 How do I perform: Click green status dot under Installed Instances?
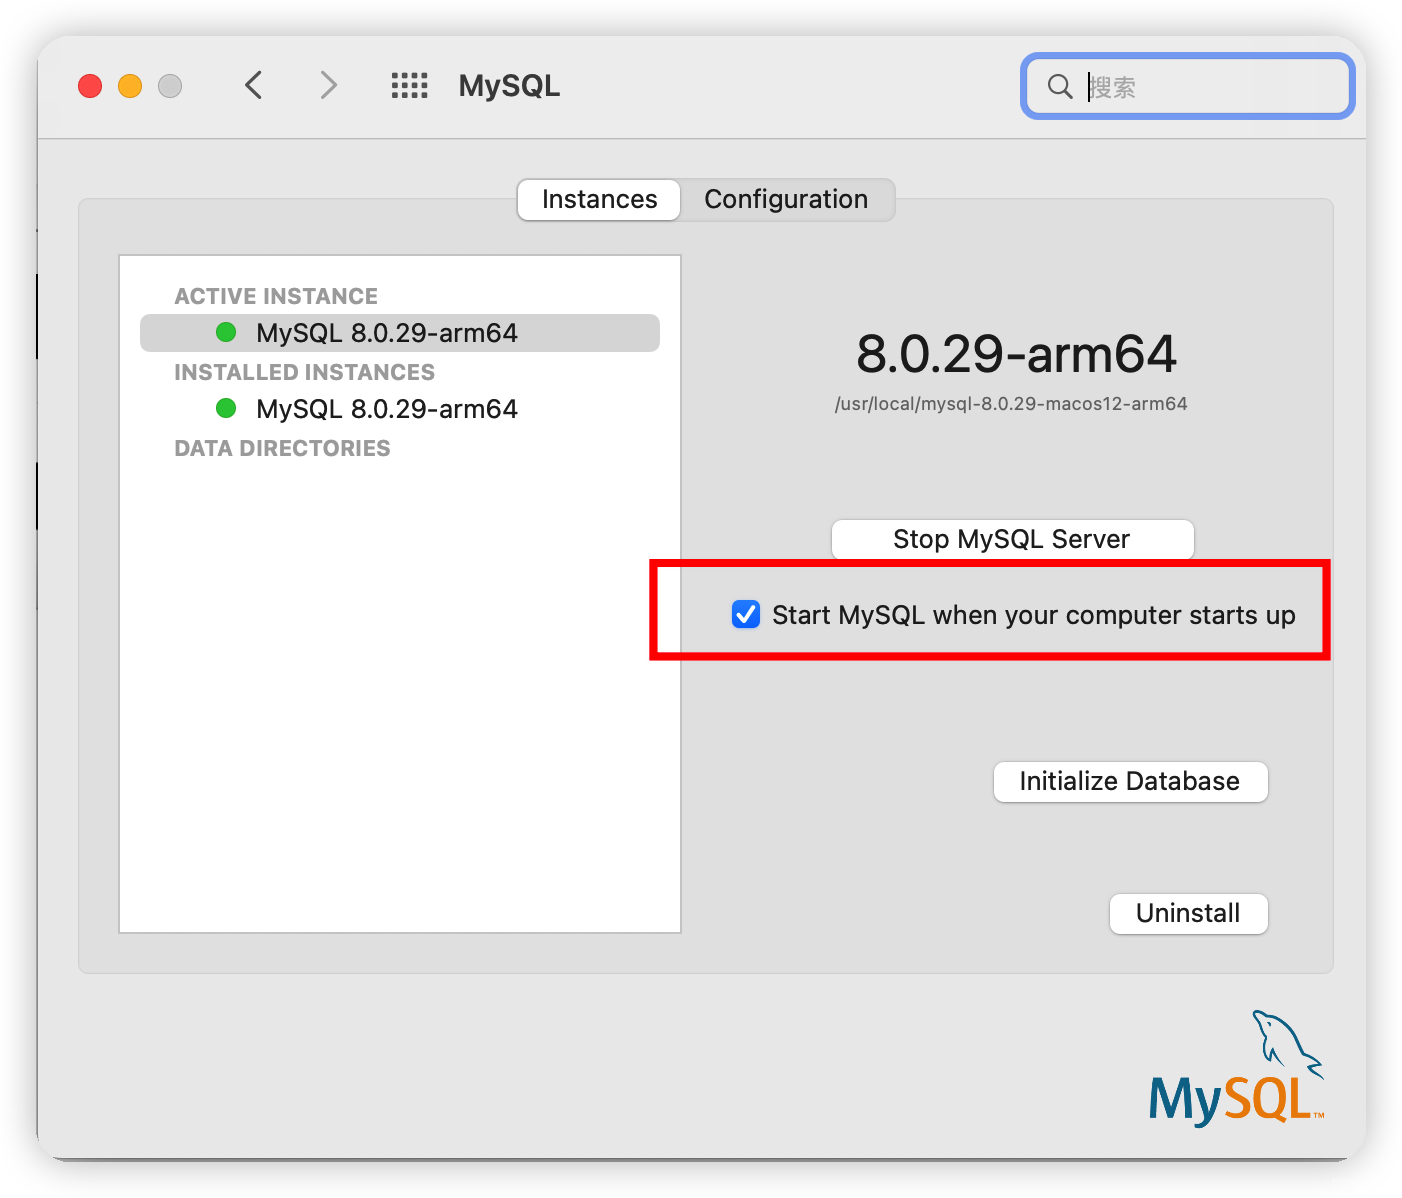(226, 408)
